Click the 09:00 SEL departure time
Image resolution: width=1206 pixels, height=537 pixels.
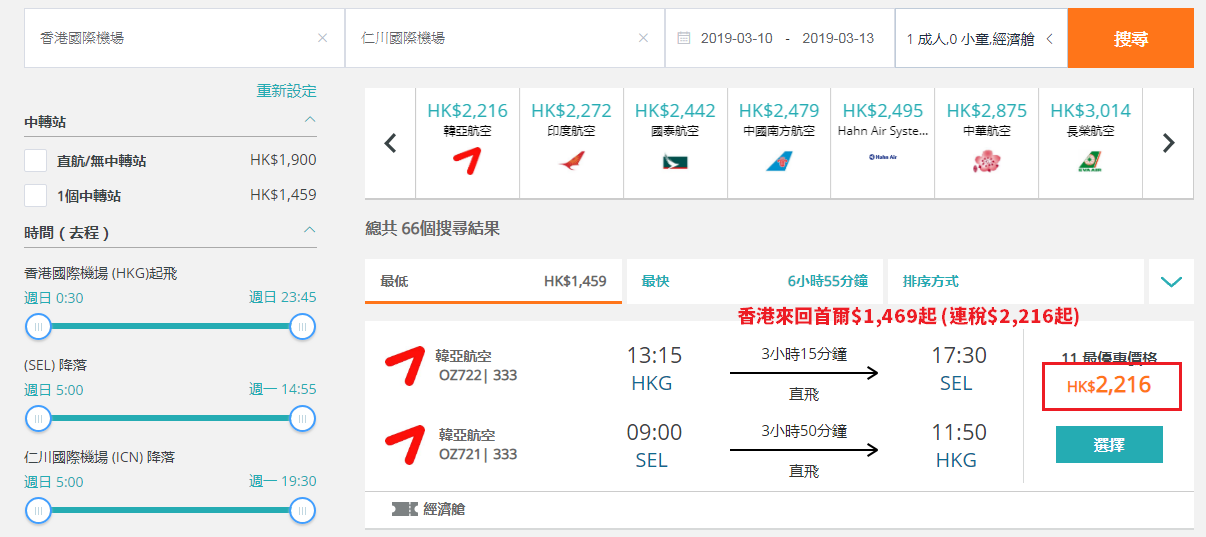tap(653, 432)
